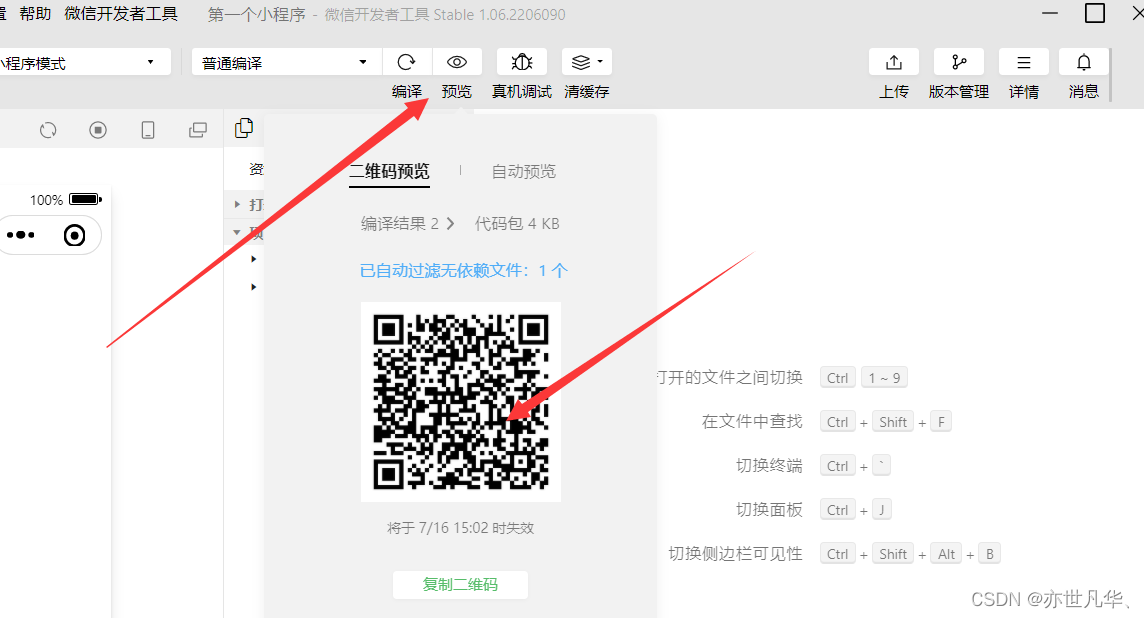Image resolution: width=1144 pixels, height=618 pixels.
Task: Click the 复制二维码 button
Action: 460,584
